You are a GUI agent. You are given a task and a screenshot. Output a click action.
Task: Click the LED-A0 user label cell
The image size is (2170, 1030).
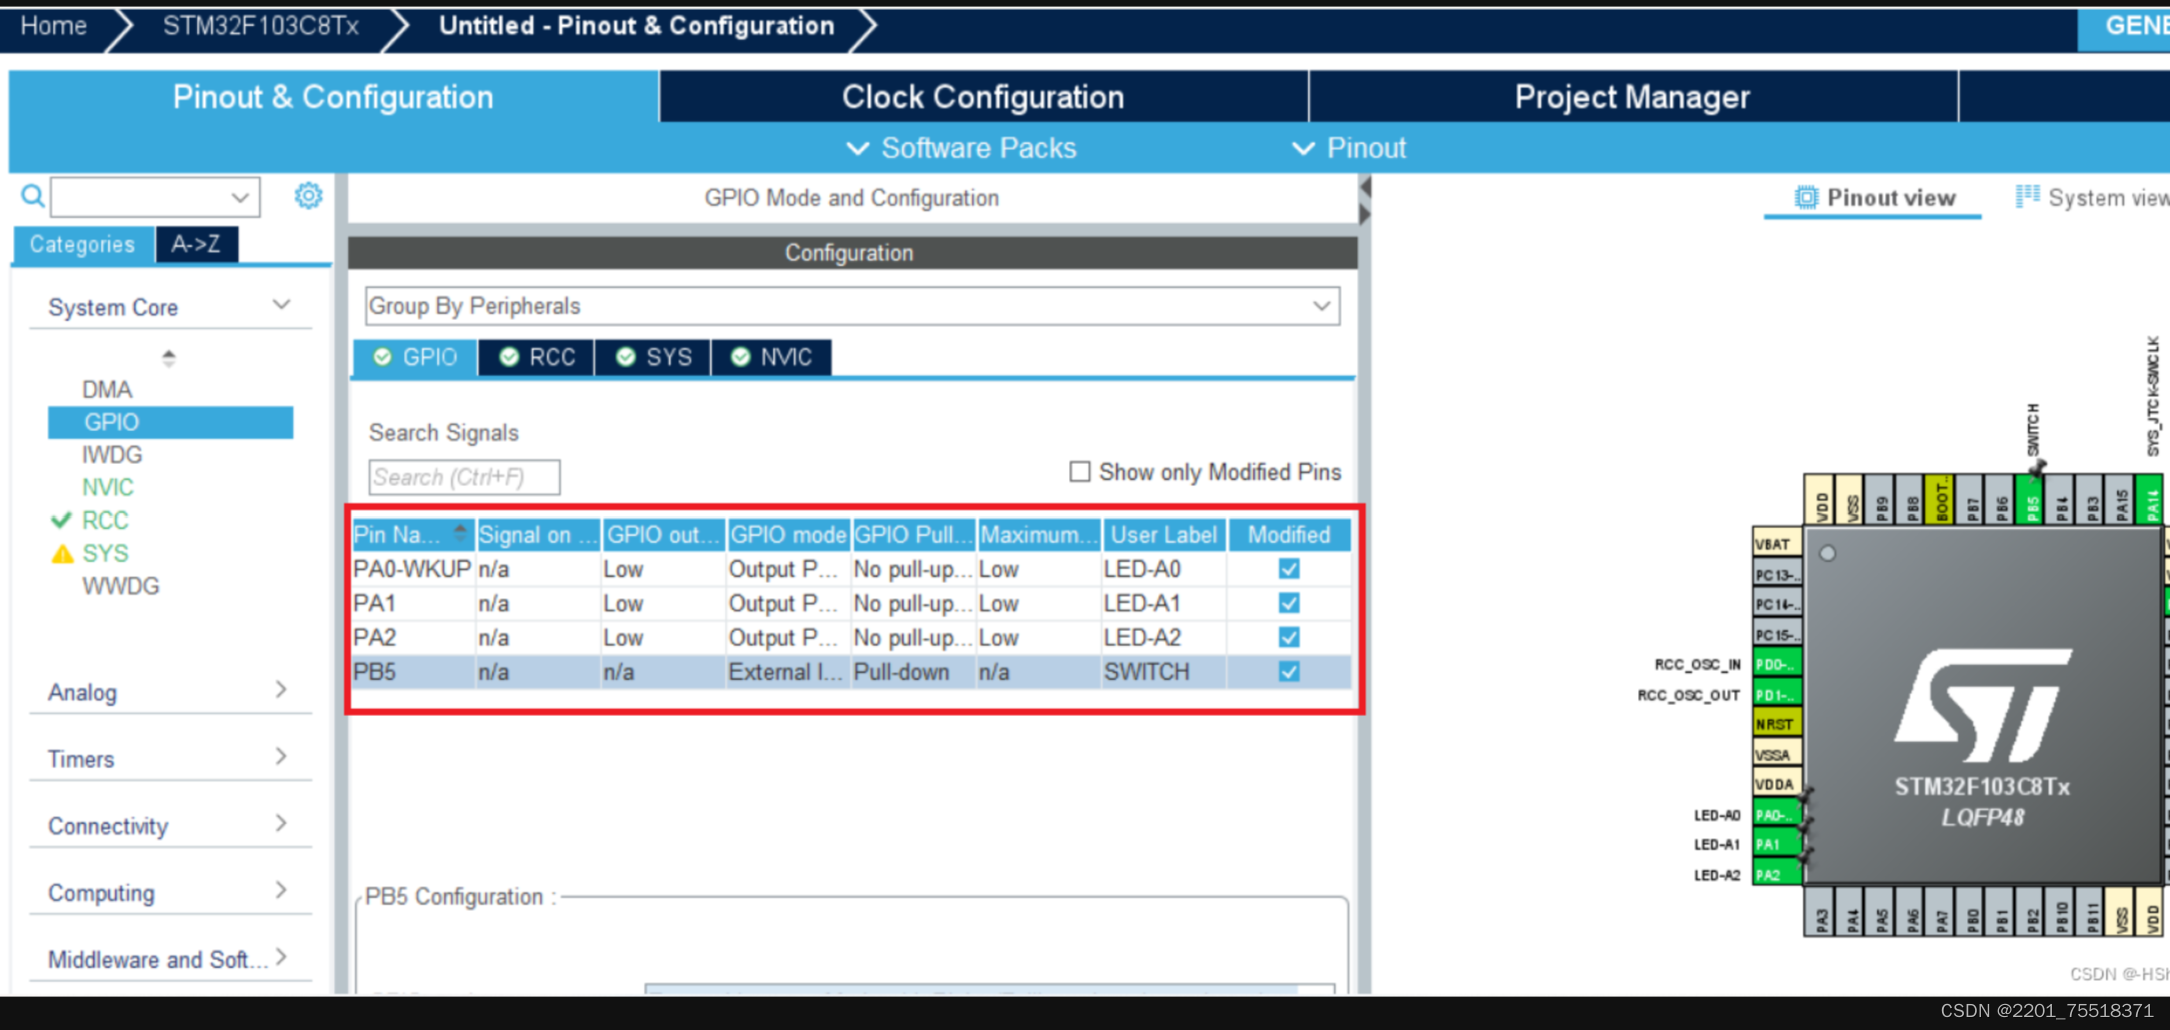point(1163,569)
